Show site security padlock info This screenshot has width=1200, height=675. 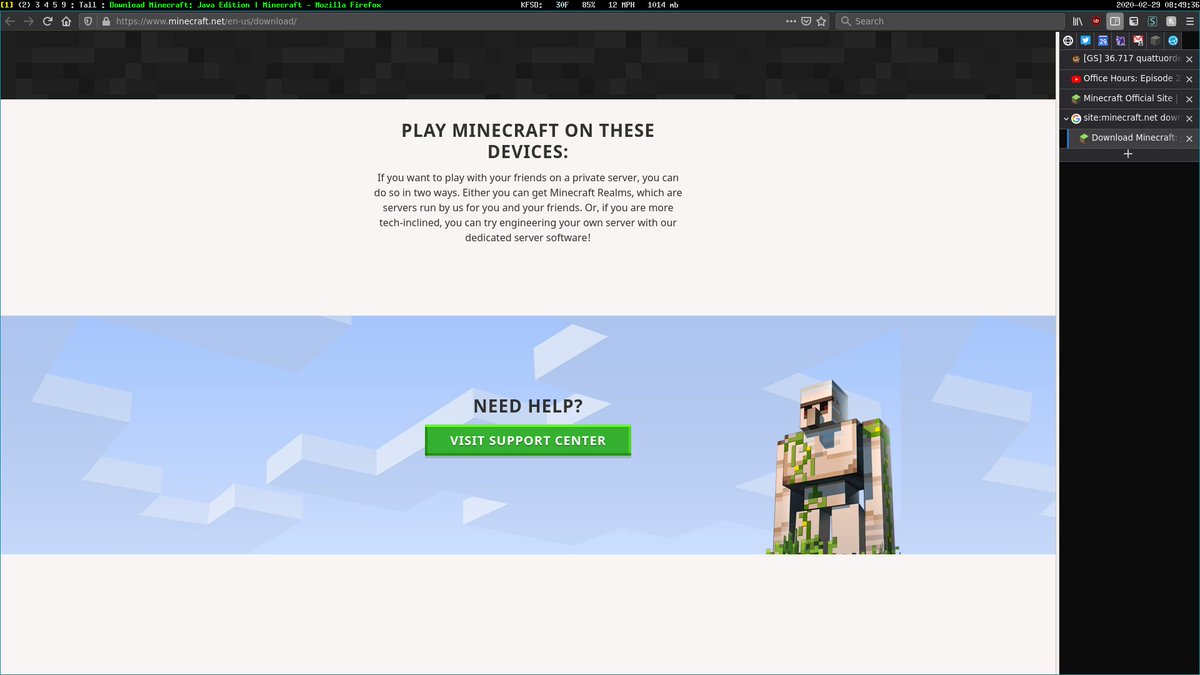click(x=105, y=21)
